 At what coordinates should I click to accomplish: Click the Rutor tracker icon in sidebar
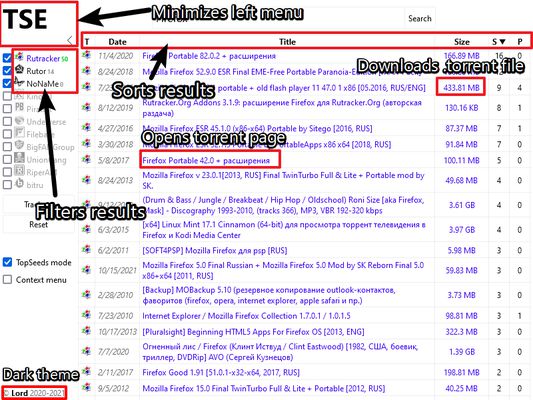pos(20,70)
